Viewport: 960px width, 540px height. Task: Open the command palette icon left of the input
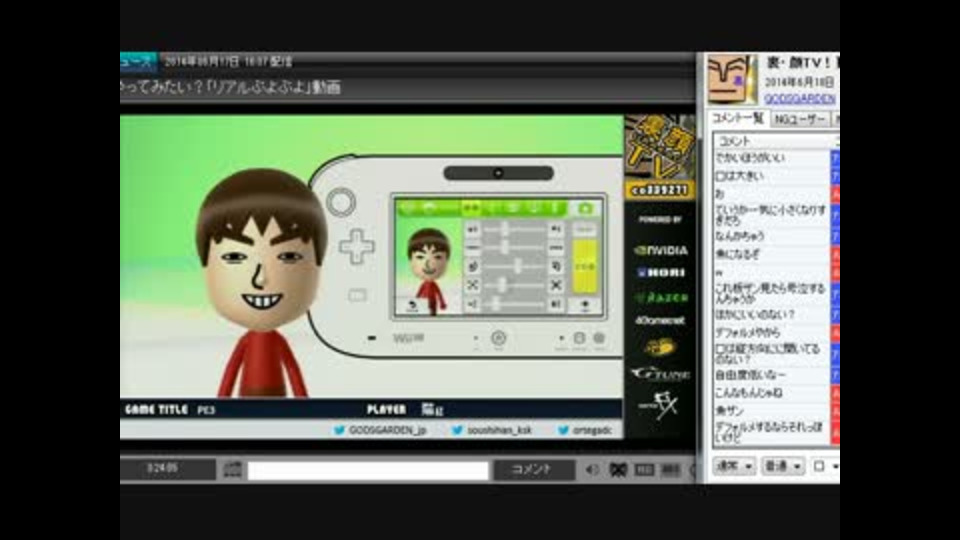point(233,470)
